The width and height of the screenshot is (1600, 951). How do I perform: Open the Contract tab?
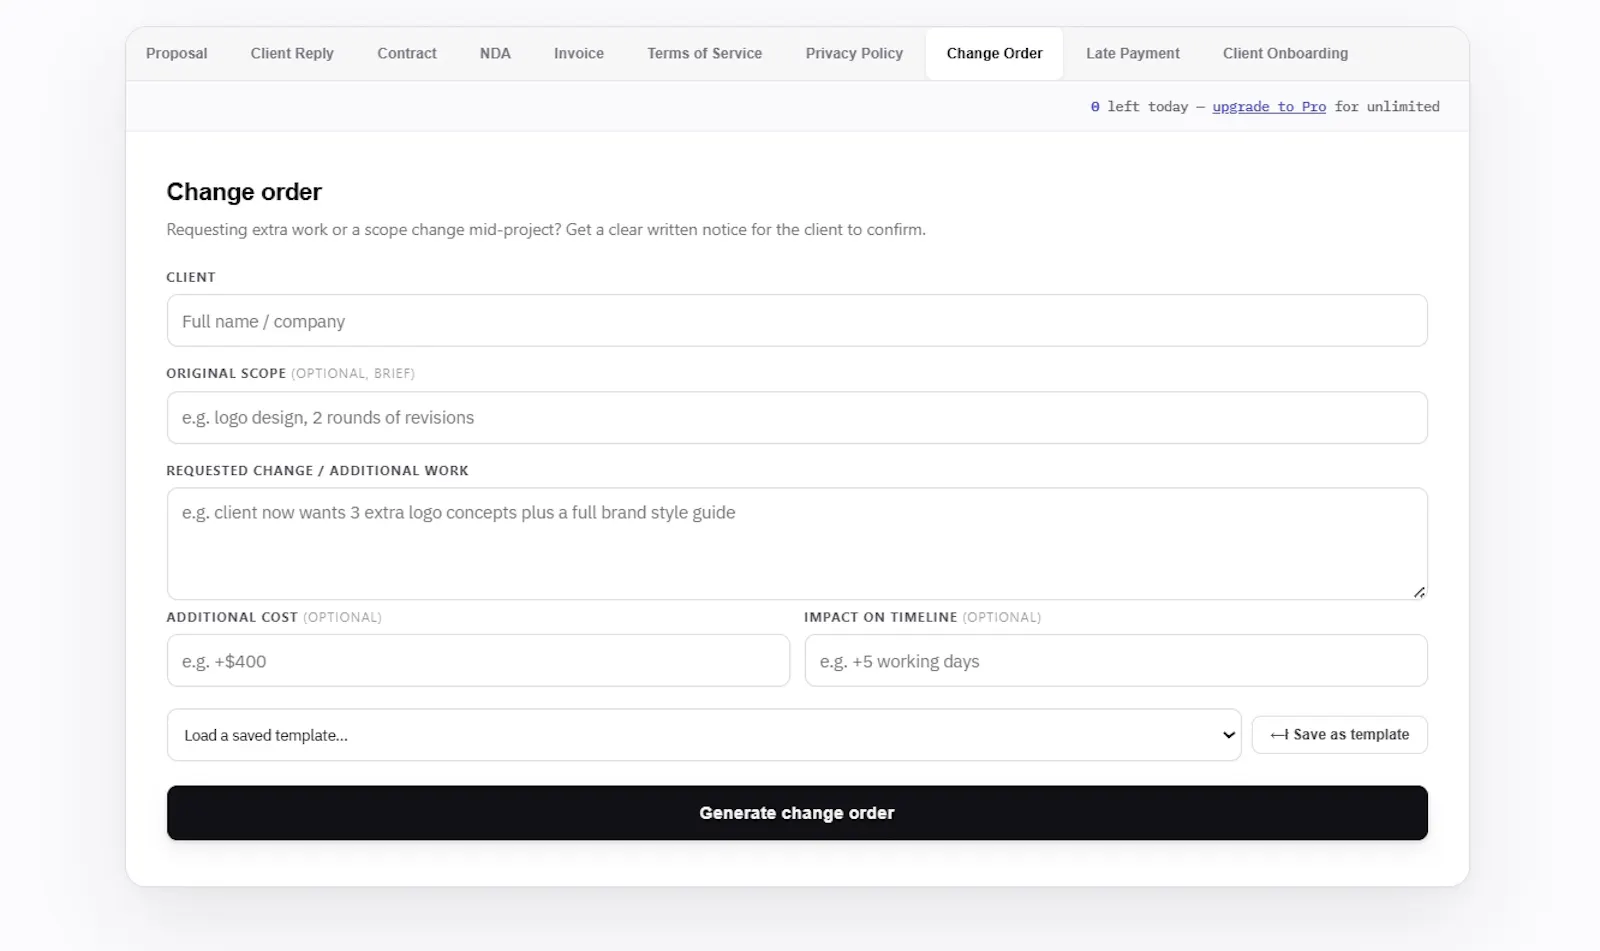[x=407, y=53]
